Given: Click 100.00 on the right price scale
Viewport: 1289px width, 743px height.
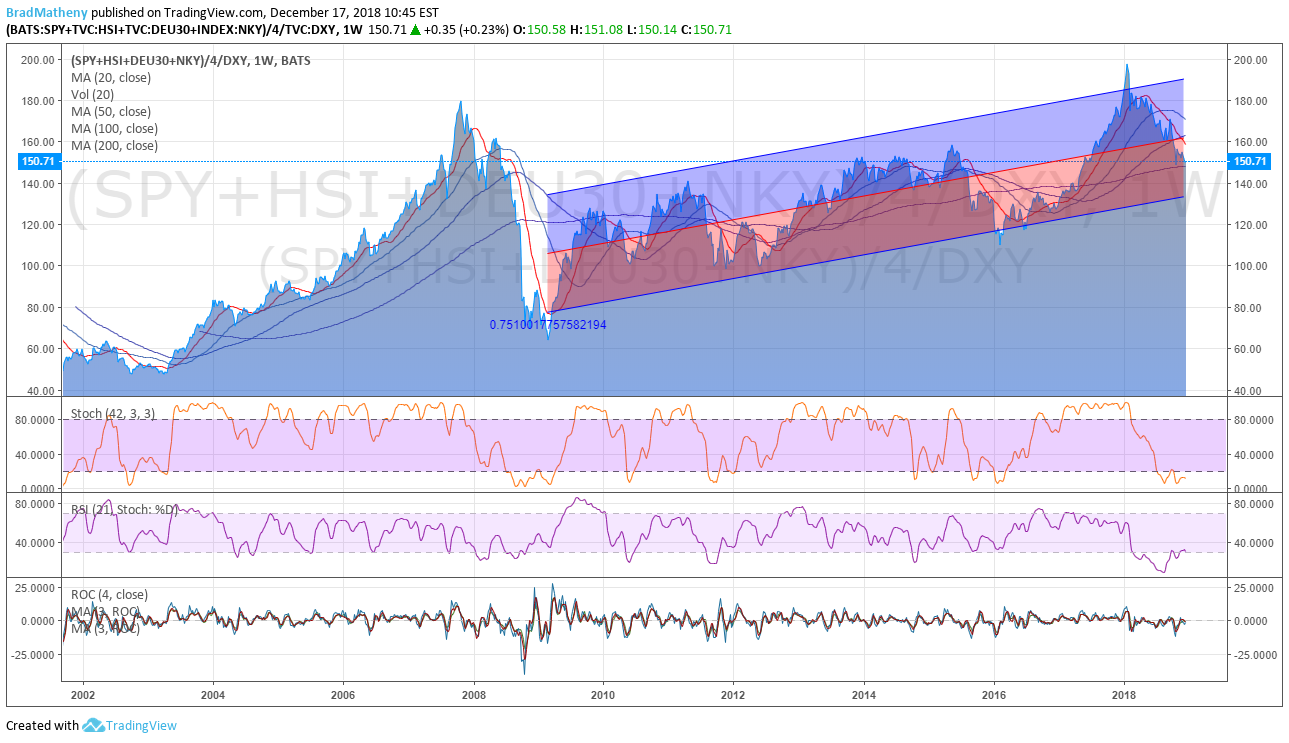Looking at the screenshot, I should tap(1251, 266).
